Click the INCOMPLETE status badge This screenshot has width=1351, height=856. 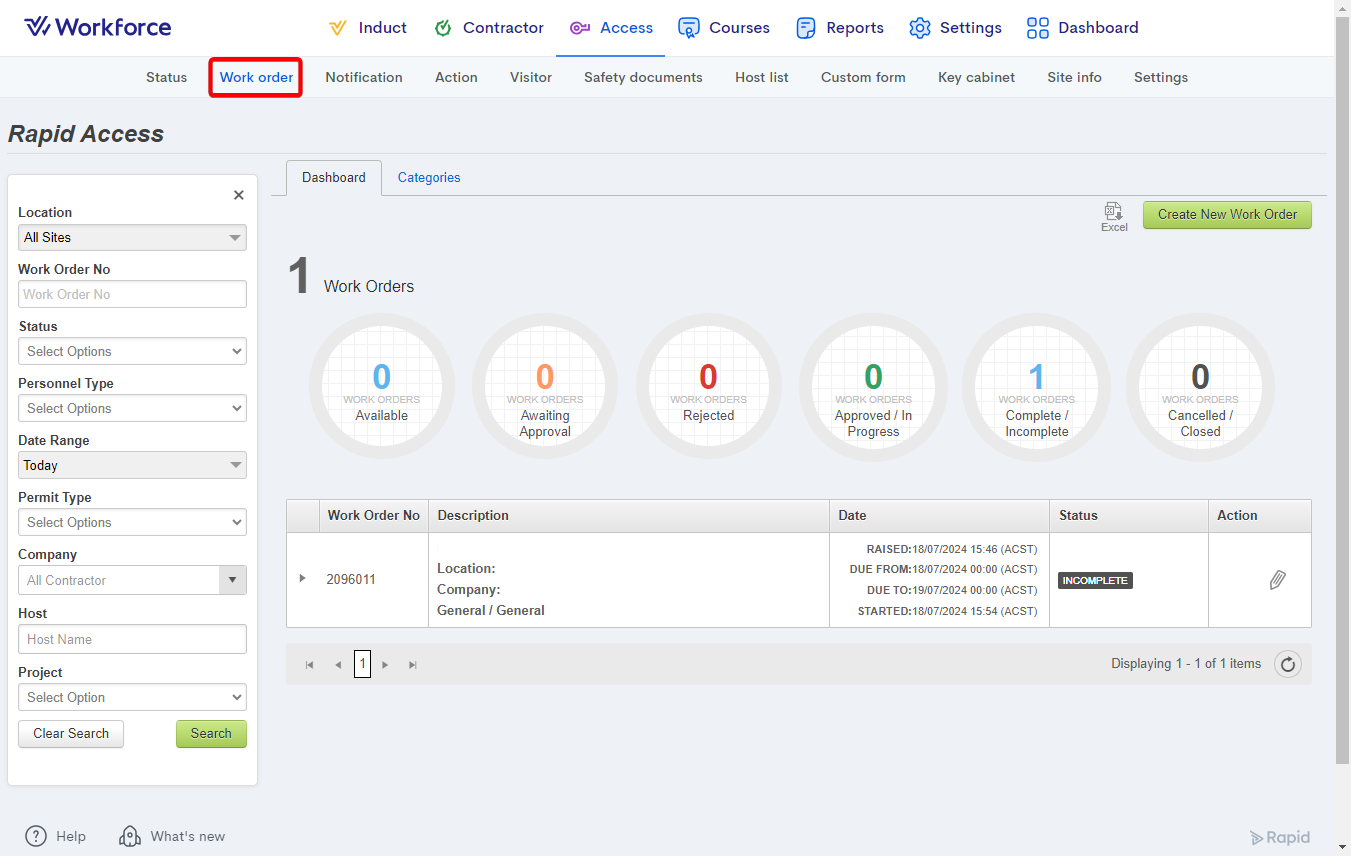[1095, 580]
